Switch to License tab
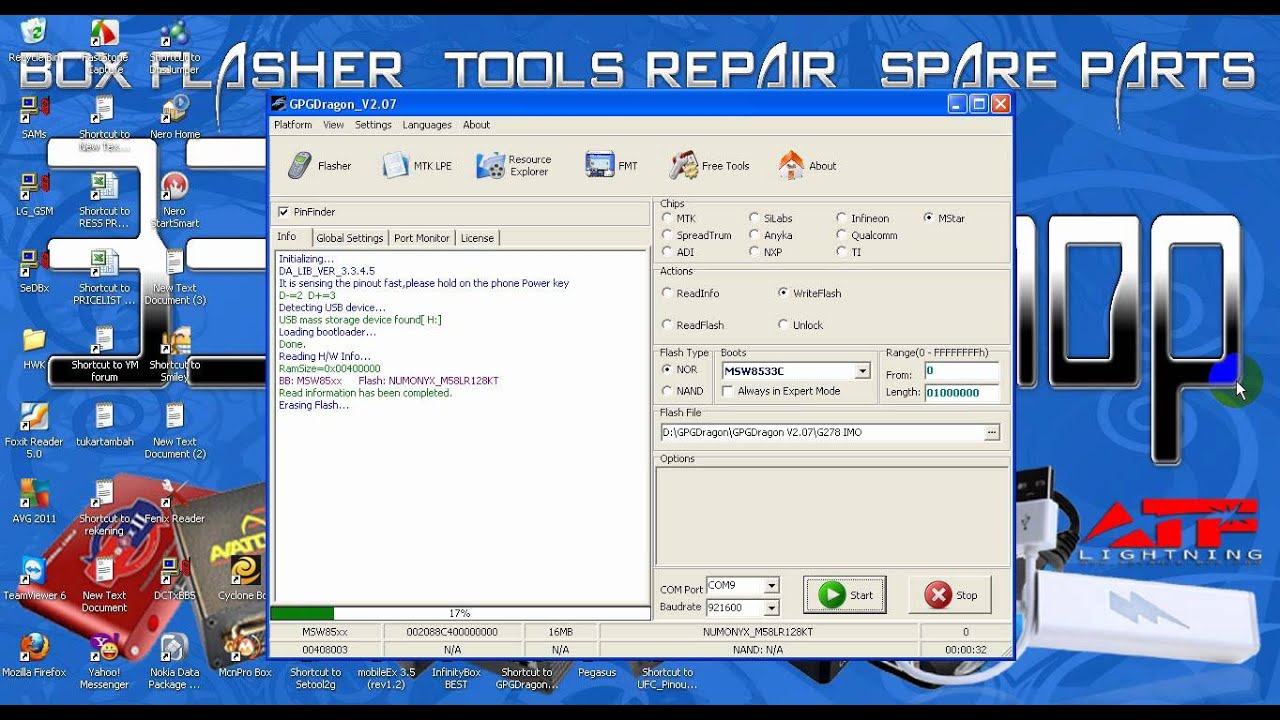Viewport: 1280px width, 720px height. tap(477, 238)
